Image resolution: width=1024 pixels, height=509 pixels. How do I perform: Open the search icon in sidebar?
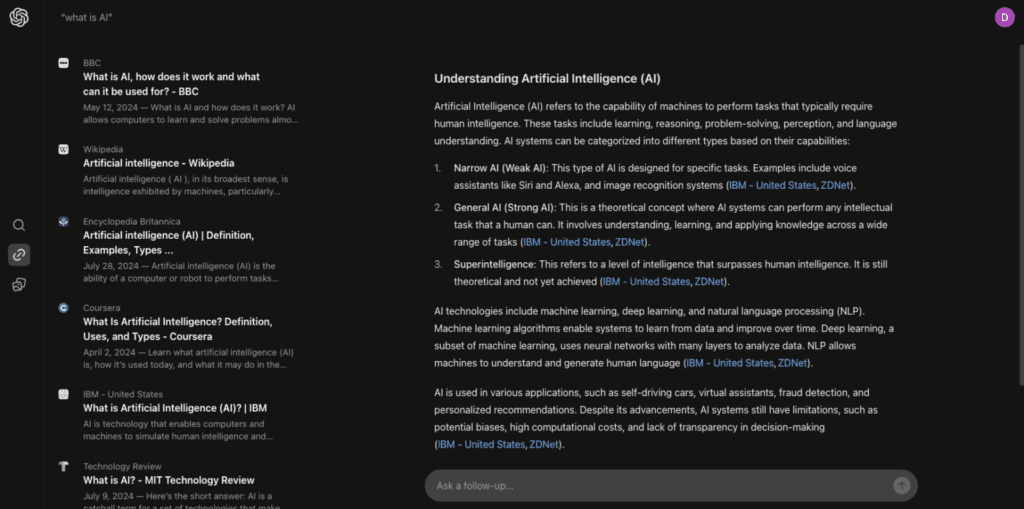(x=19, y=225)
